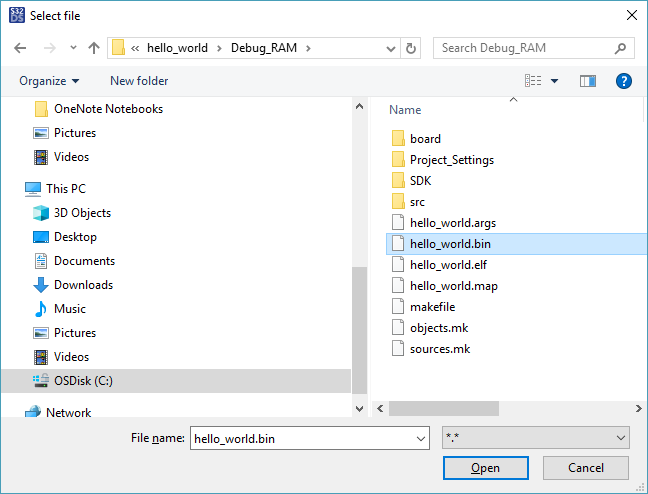Create a New folder
The image size is (648, 494).
(x=139, y=81)
